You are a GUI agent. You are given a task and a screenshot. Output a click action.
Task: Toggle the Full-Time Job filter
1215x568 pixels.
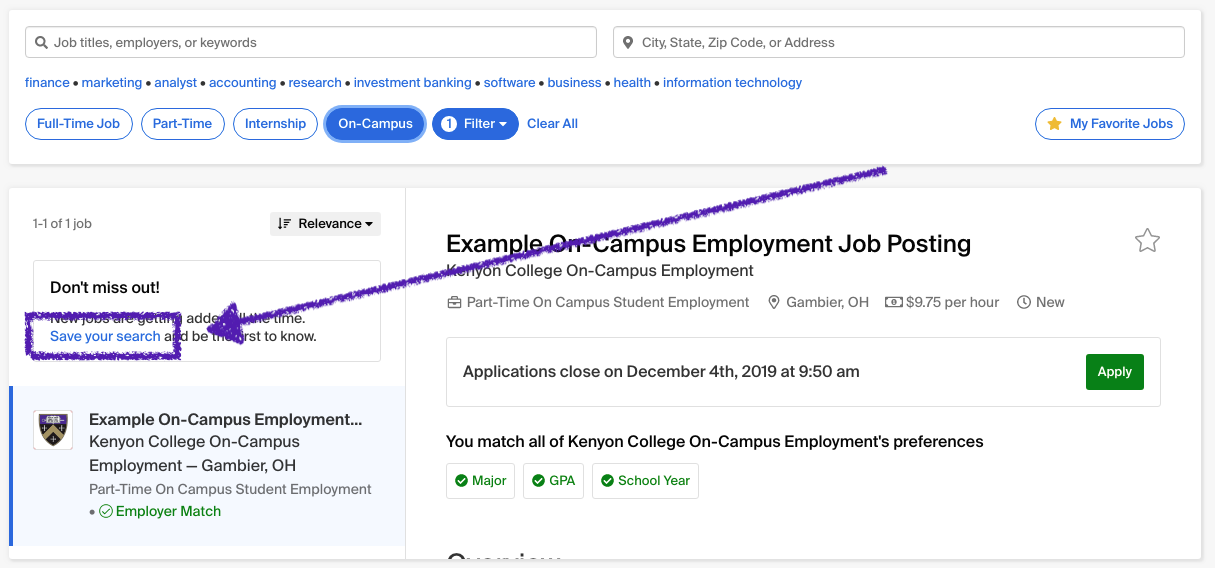(78, 124)
